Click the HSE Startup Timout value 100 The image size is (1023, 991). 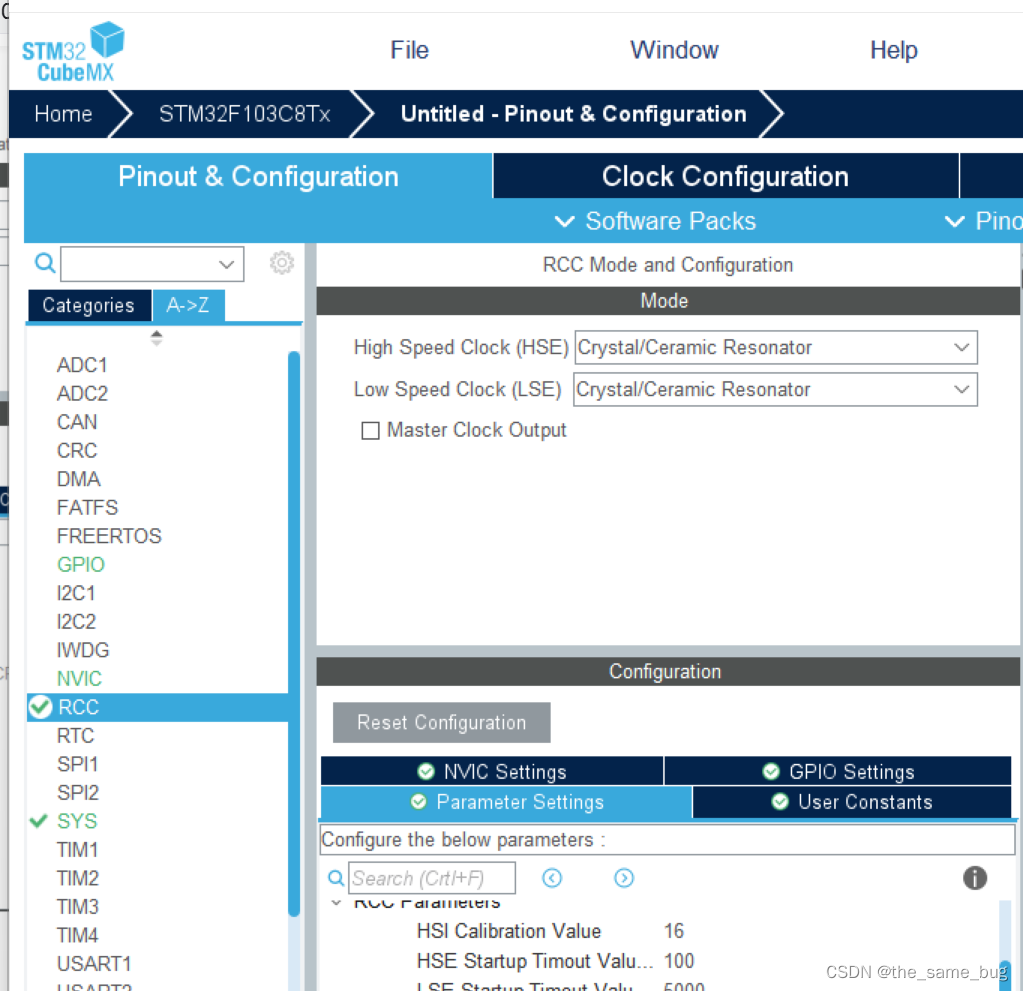coord(679,961)
